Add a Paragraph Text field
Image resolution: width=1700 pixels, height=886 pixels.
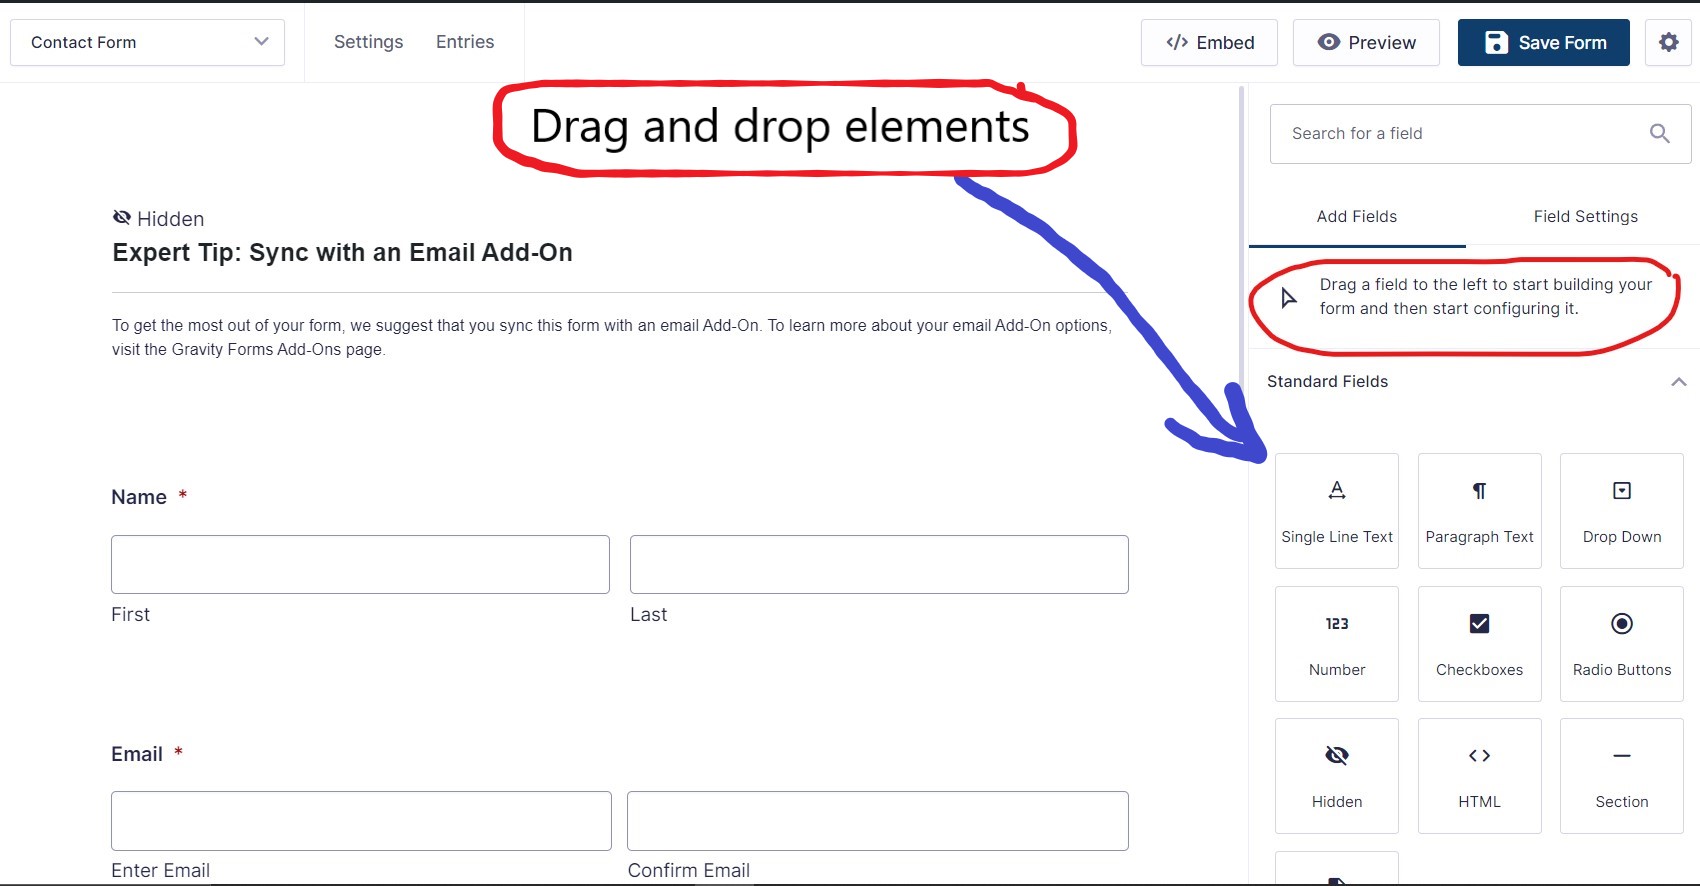pos(1480,511)
